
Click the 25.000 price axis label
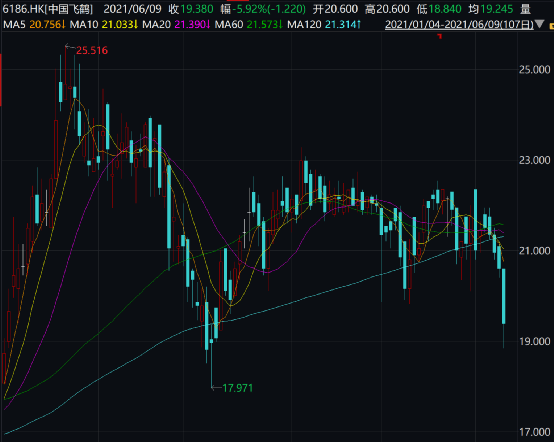point(535,70)
